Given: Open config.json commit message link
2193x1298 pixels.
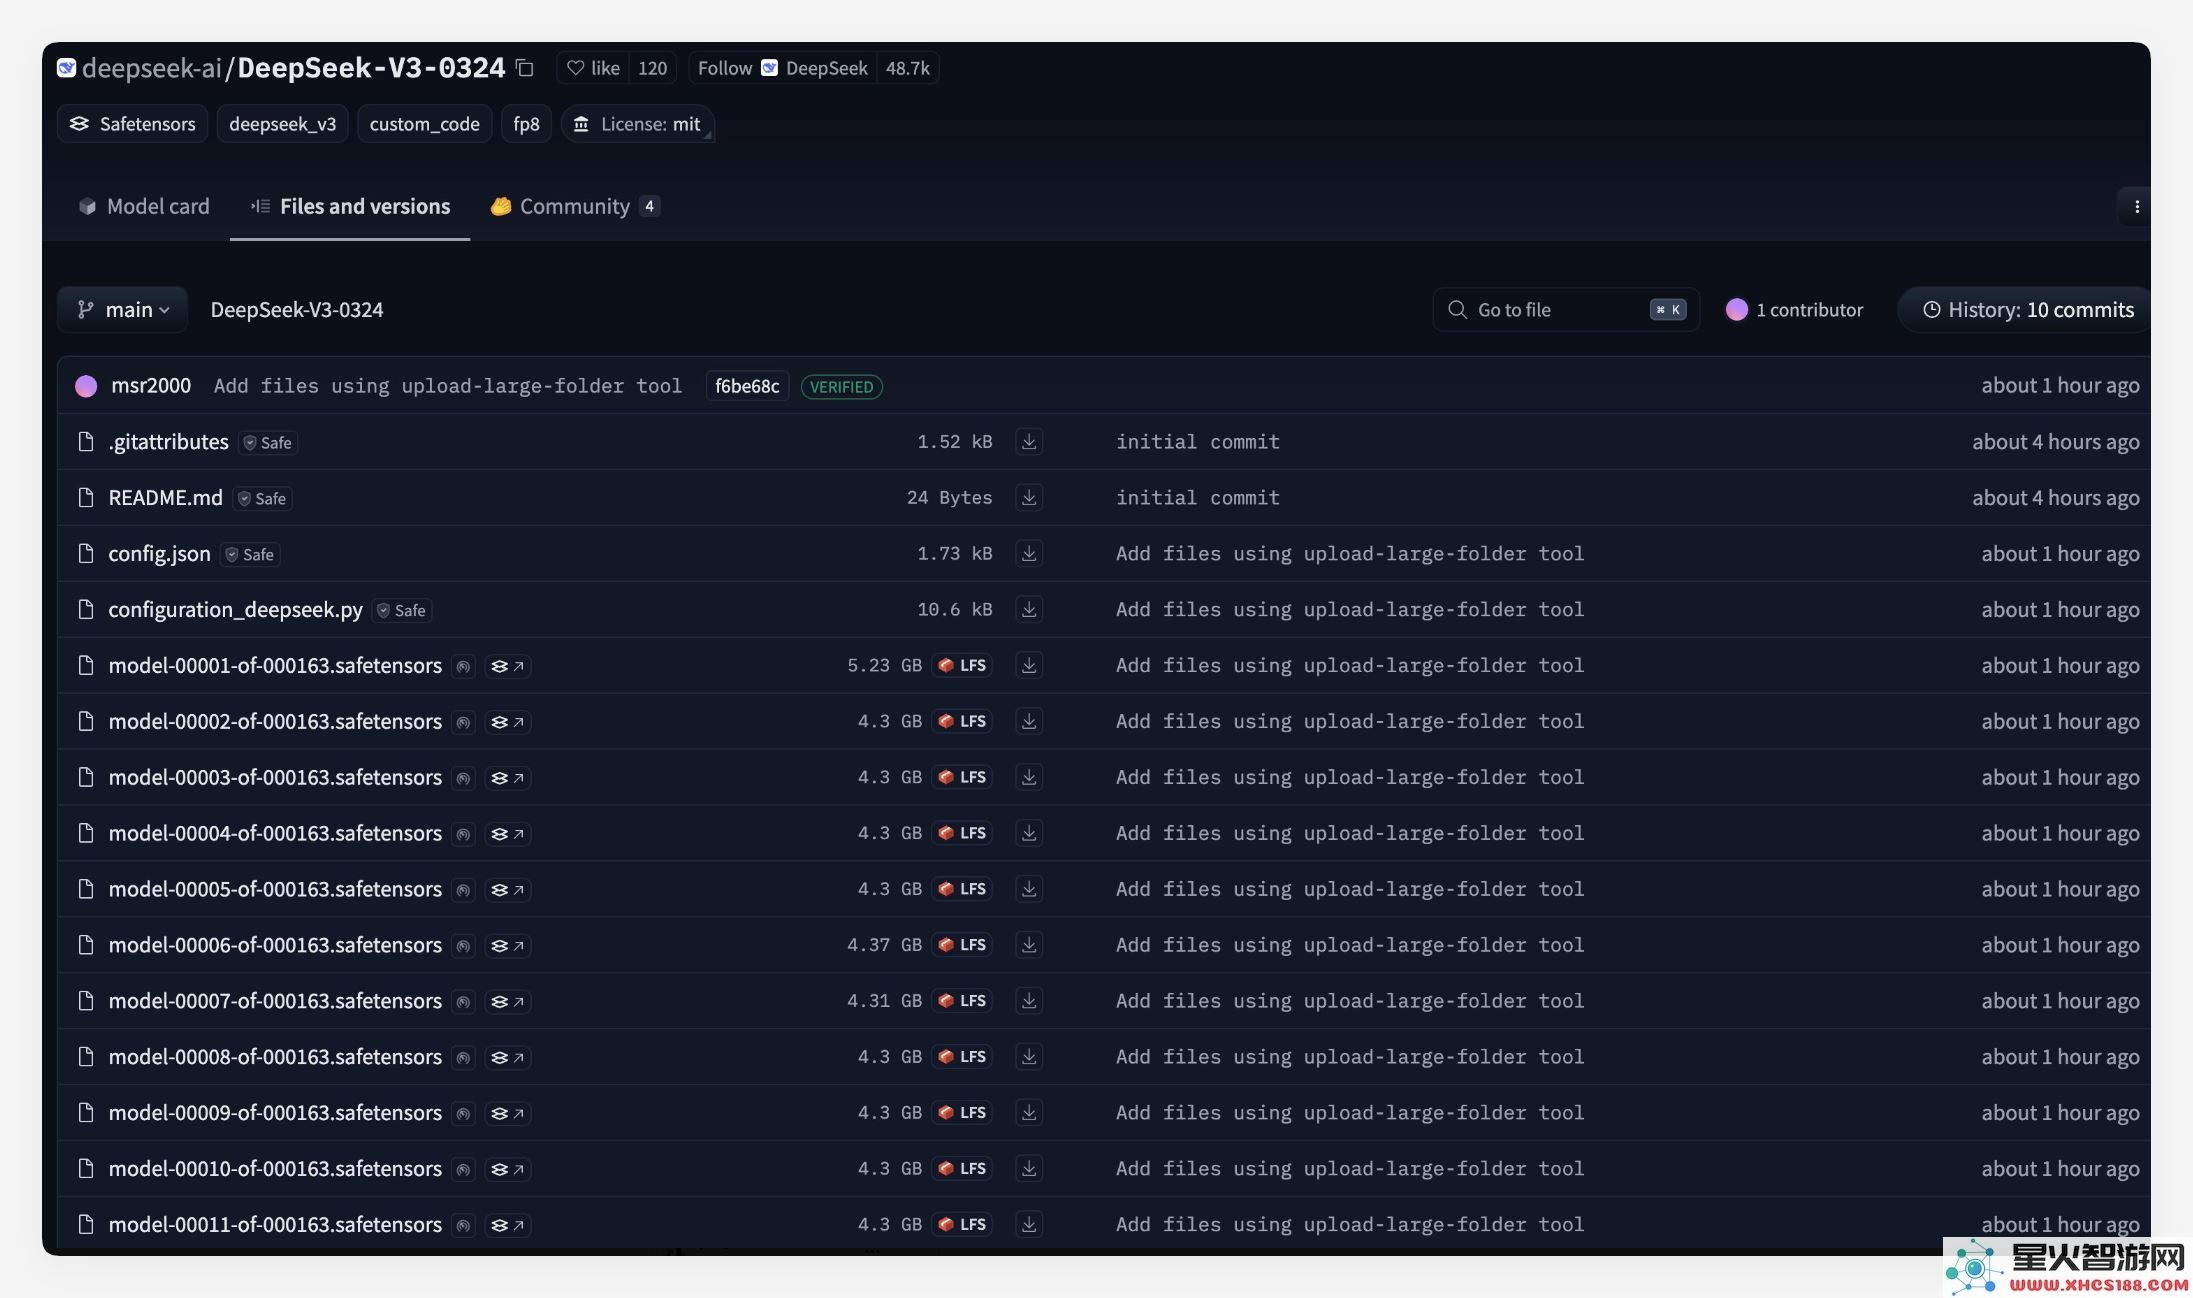Looking at the screenshot, I should click(x=1350, y=554).
